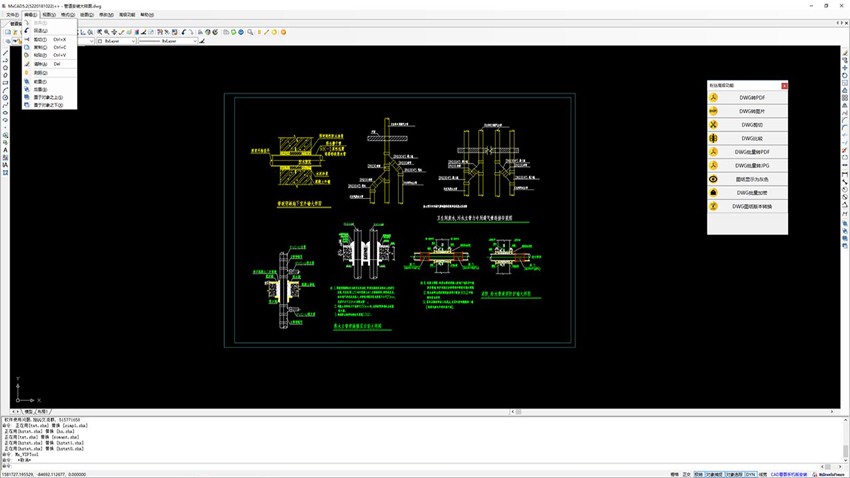Choose 置于对象之下 in Edit menu
Viewport: 850px width, 478px height.
(49, 105)
